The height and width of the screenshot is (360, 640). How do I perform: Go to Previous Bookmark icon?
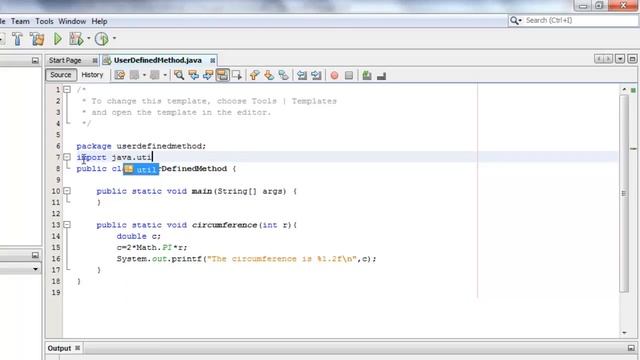coord(254,75)
